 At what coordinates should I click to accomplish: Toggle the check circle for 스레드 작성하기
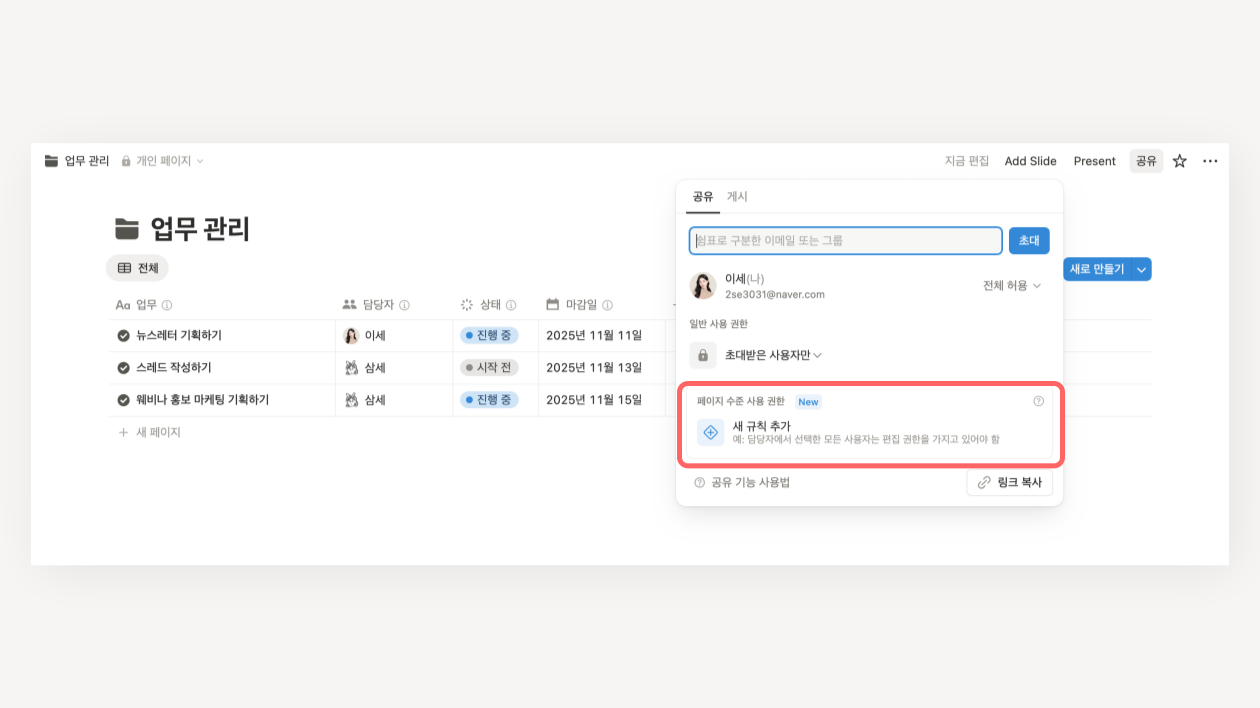pyautogui.click(x=124, y=368)
